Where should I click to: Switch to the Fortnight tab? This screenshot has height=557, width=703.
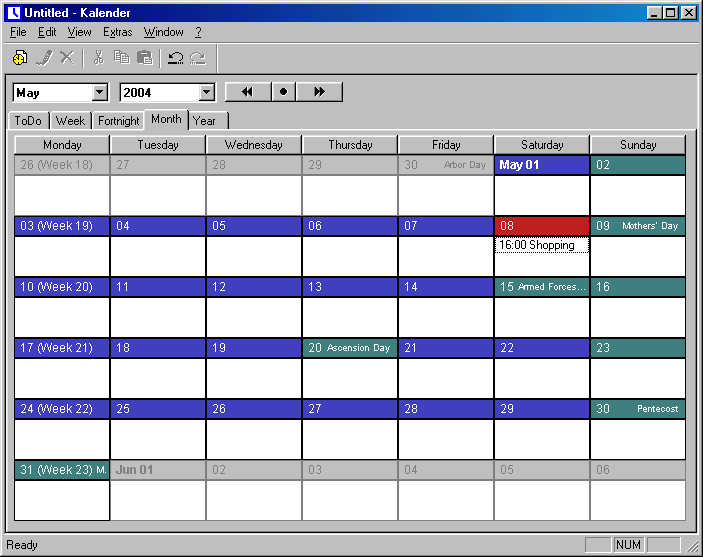(119, 121)
